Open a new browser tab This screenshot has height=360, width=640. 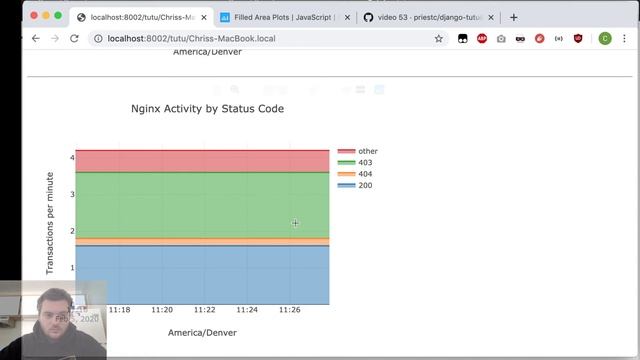[x=513, y=18]
